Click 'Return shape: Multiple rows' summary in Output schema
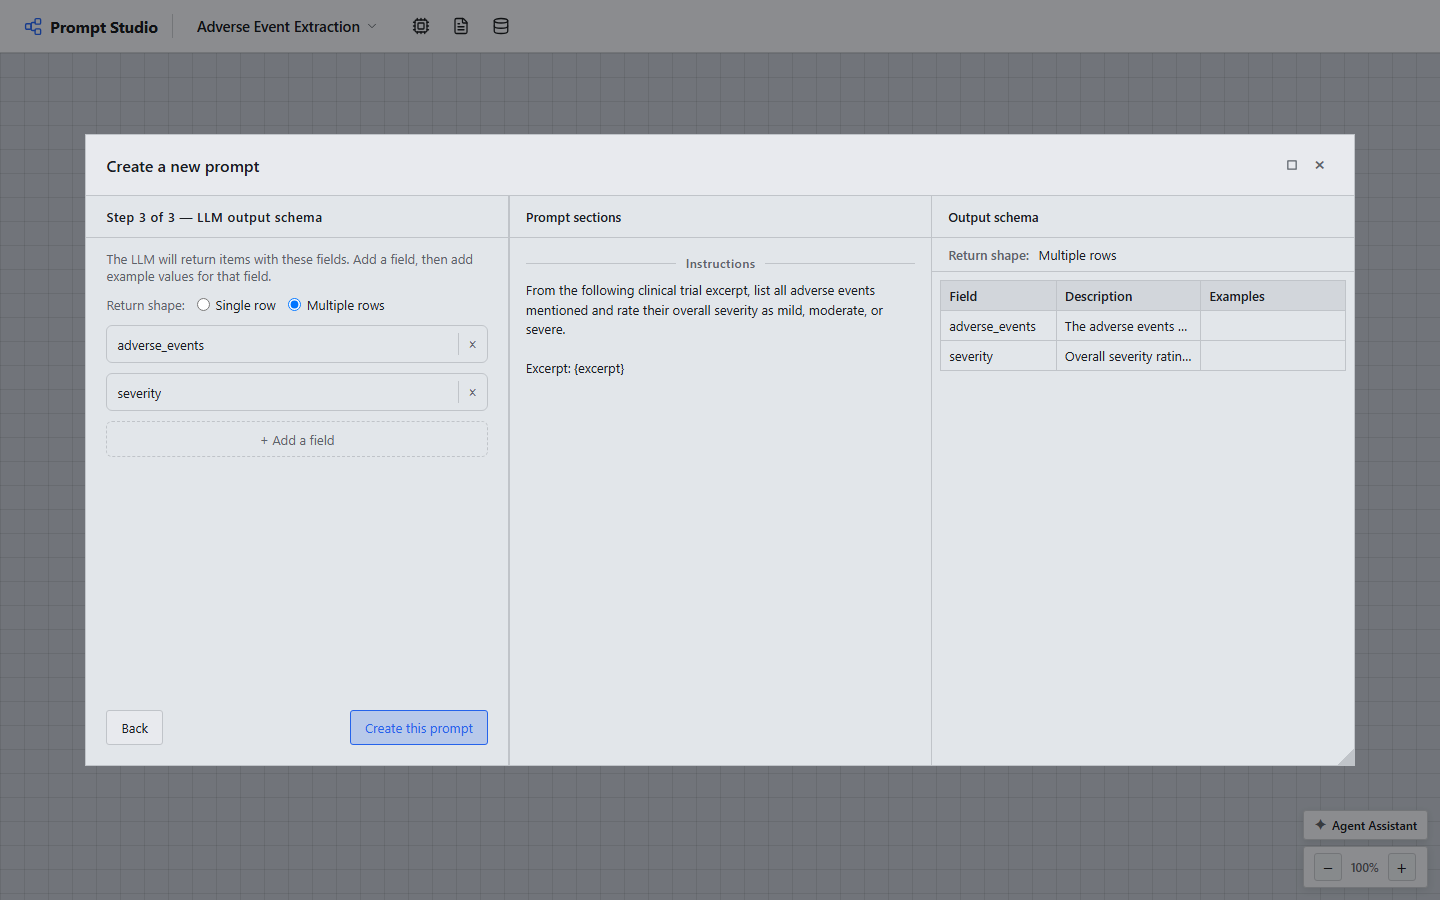 1032,255
